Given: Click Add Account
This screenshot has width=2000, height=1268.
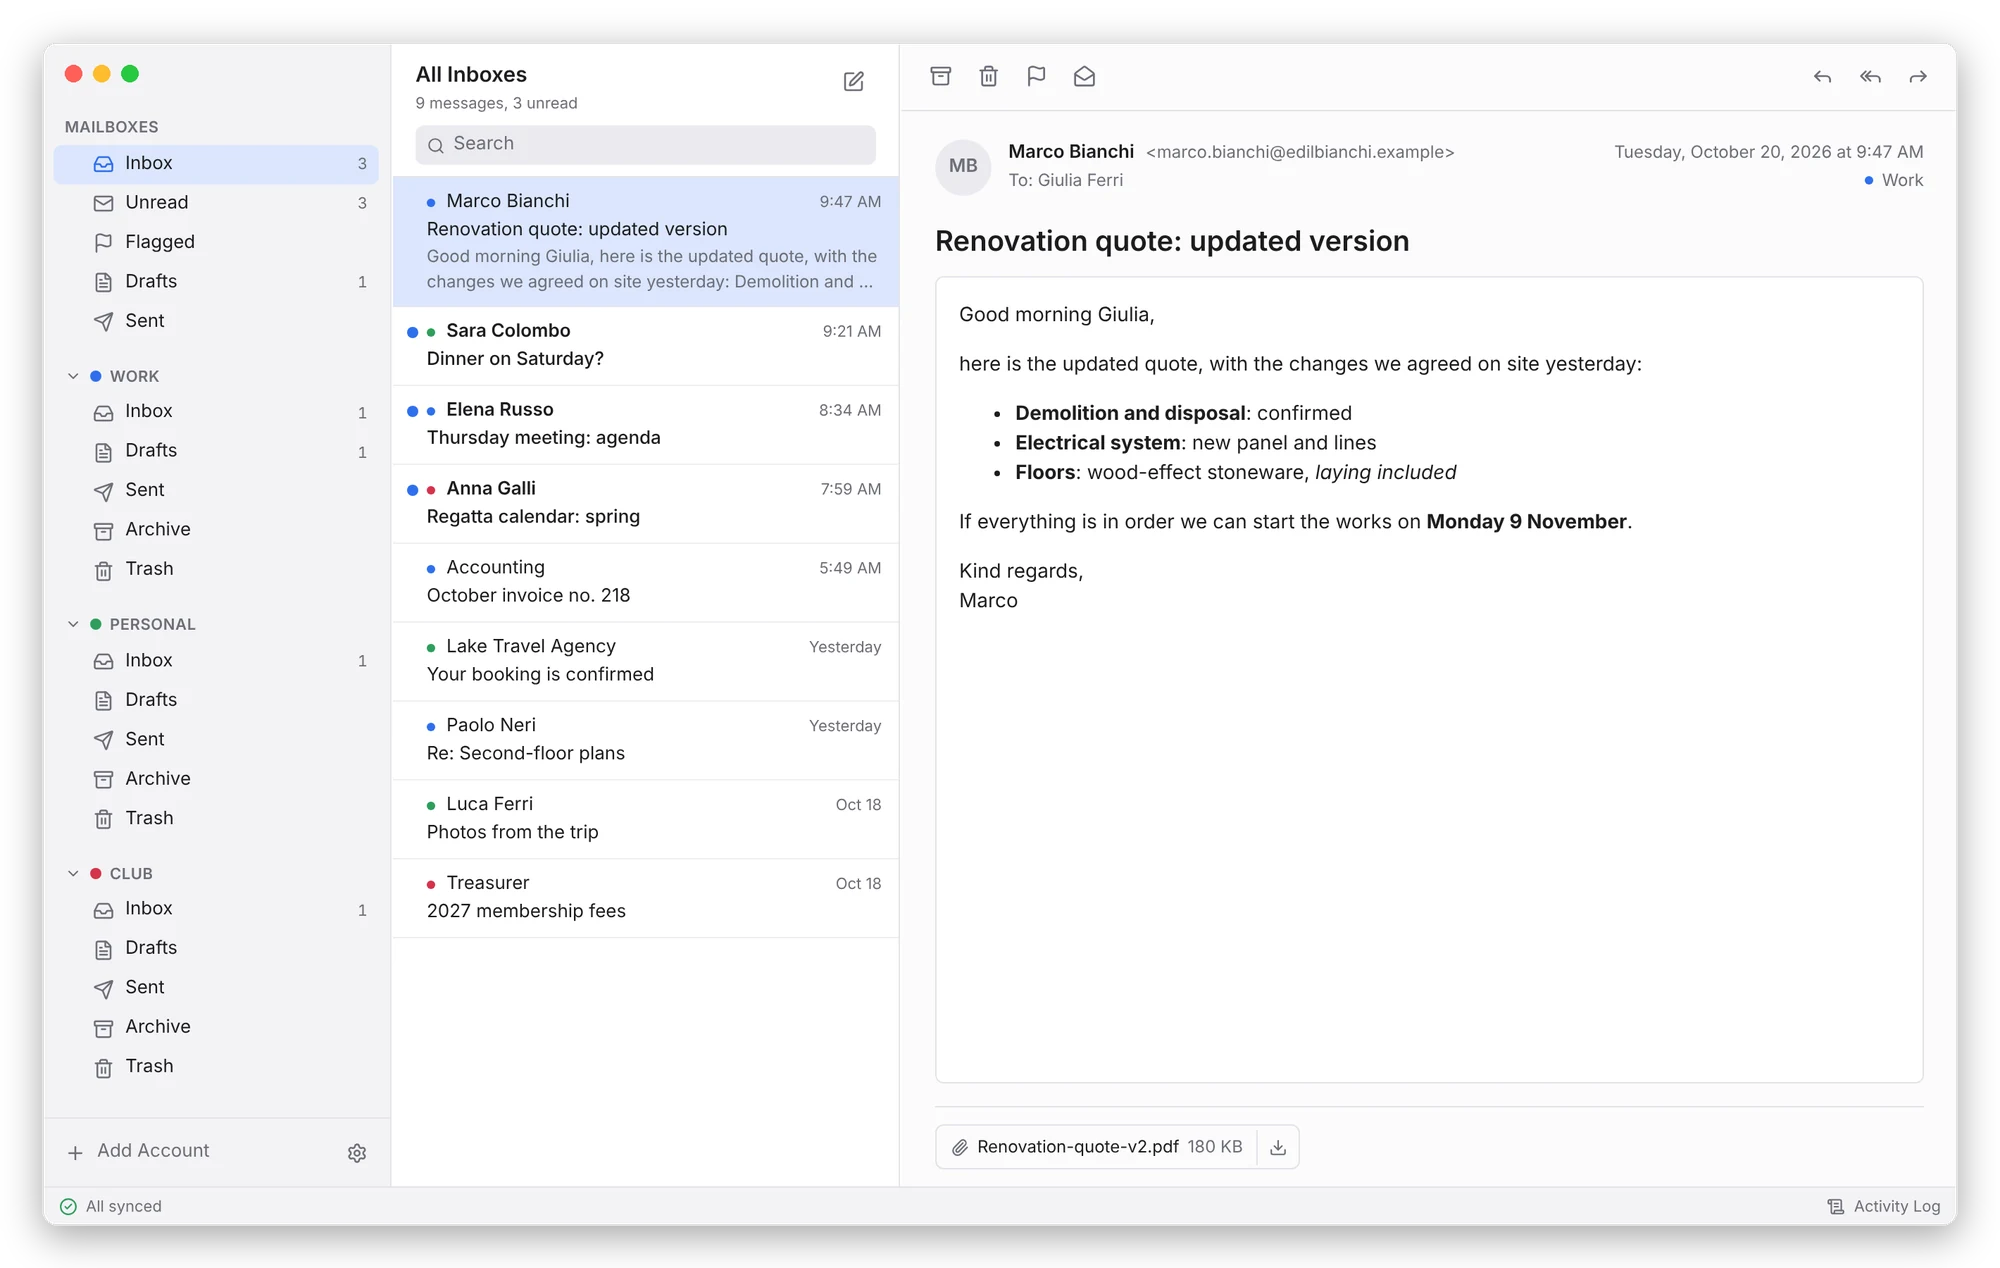Looking at the screenshot, I should (x=138, y=1151).
